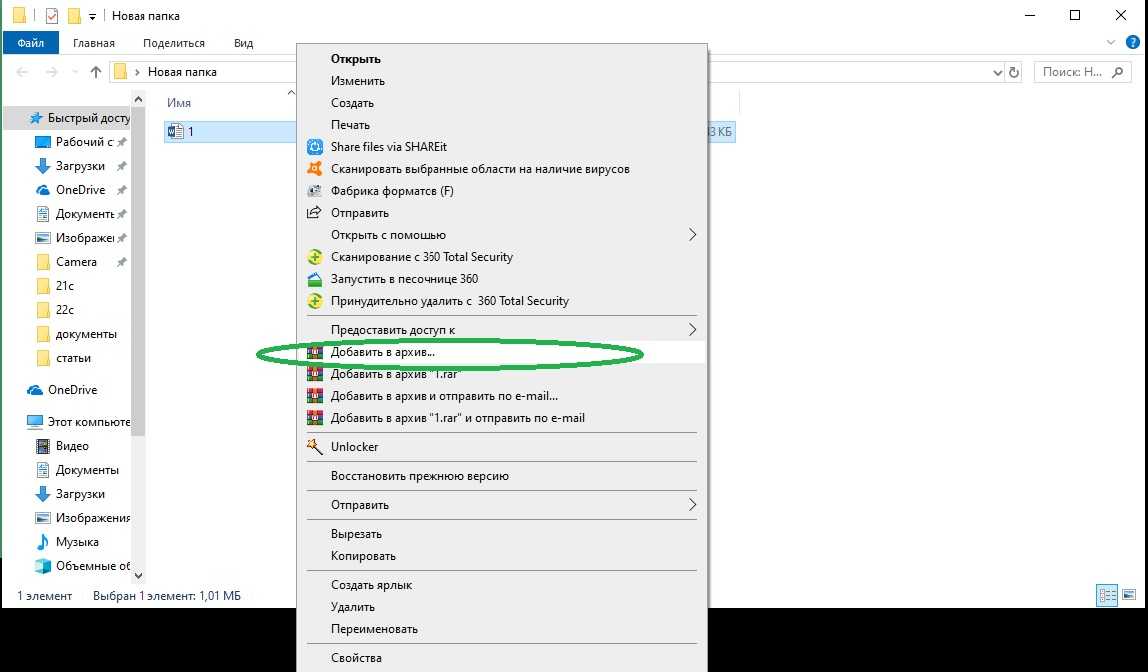Expand the 'Открыть с помощью' submenu

coord(692,235)
